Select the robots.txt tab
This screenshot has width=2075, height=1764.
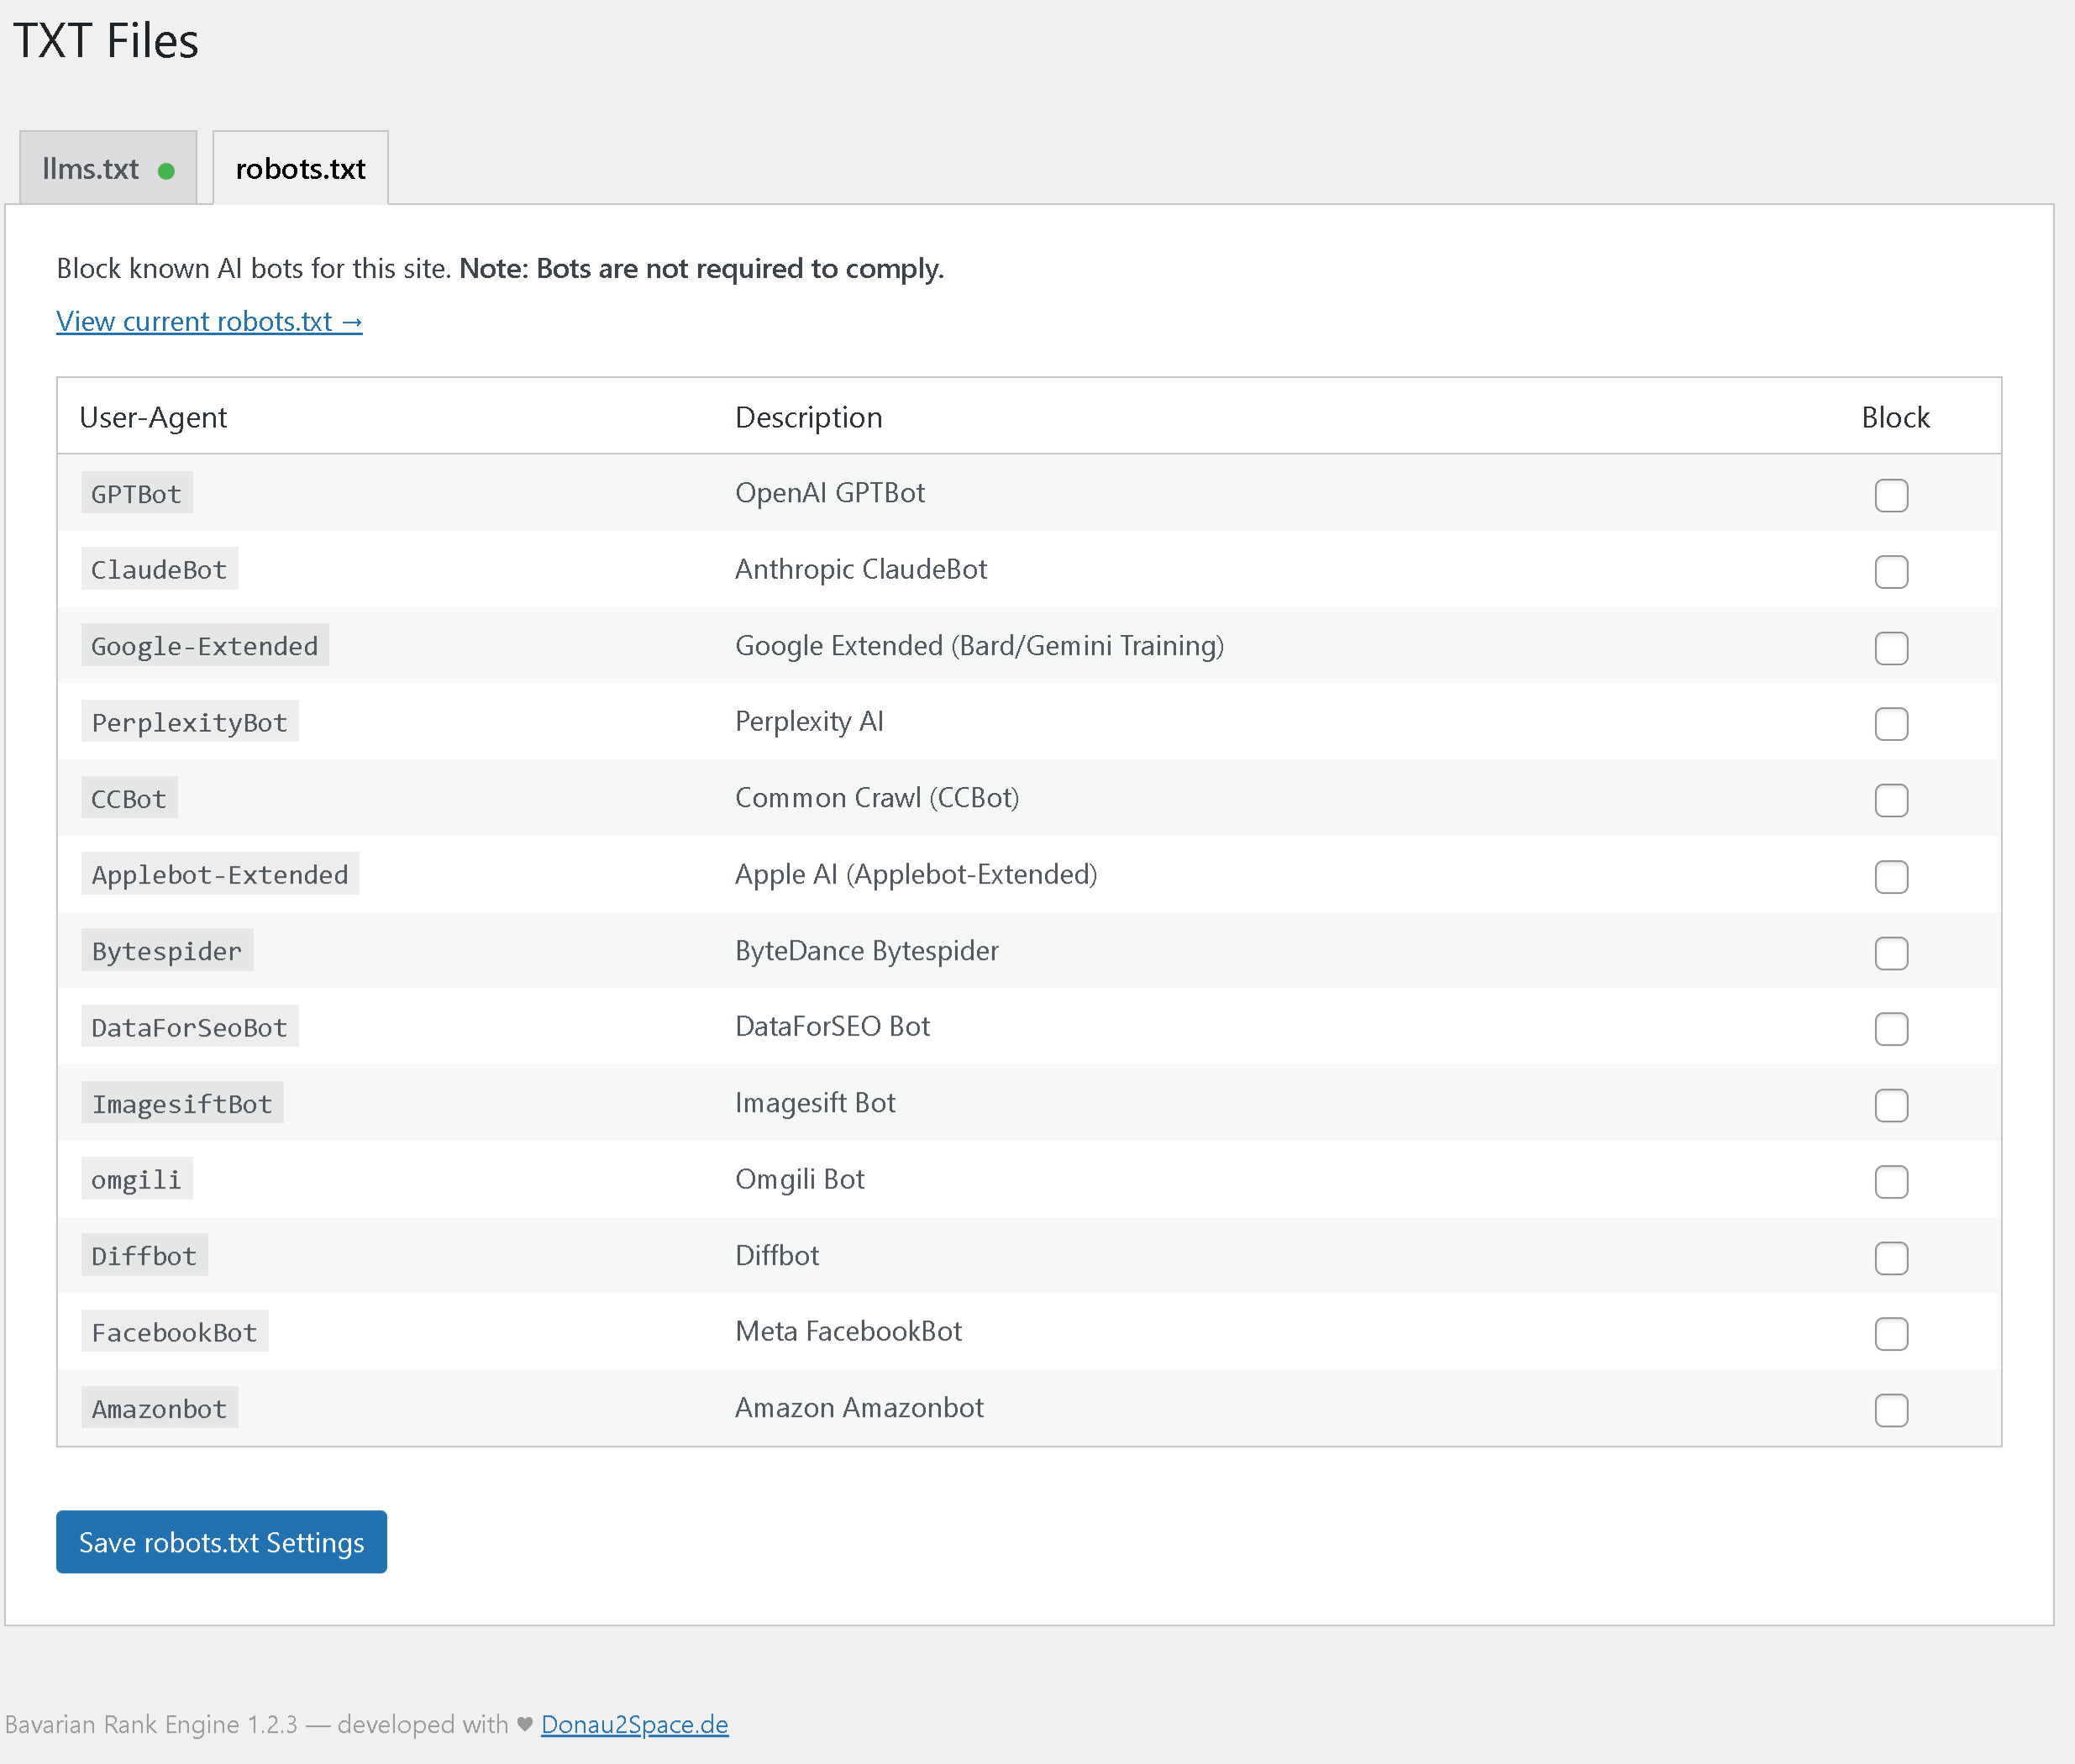[x=299, y=169]
